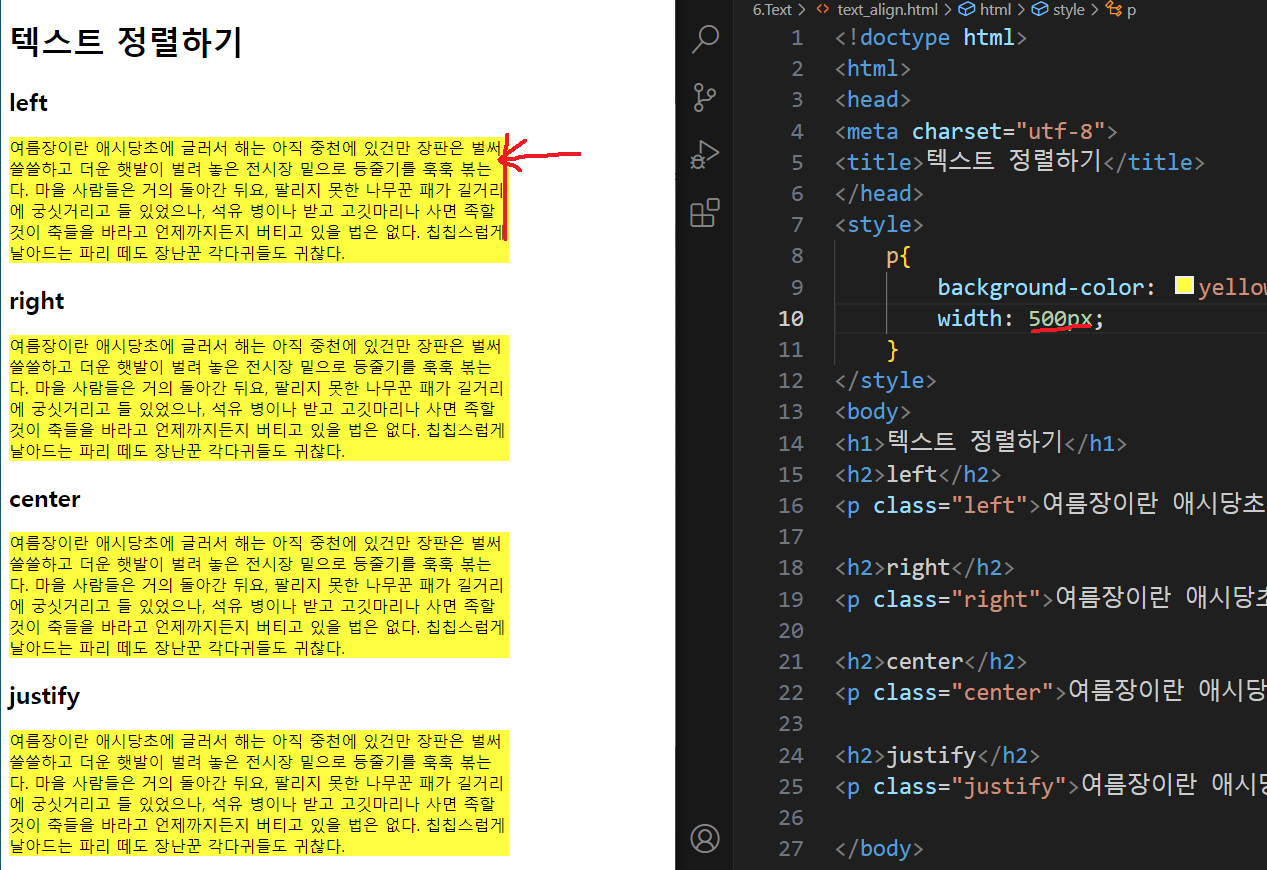
Task: Select 6.Text folder in breadcrumb
Action: coord(772,10)
